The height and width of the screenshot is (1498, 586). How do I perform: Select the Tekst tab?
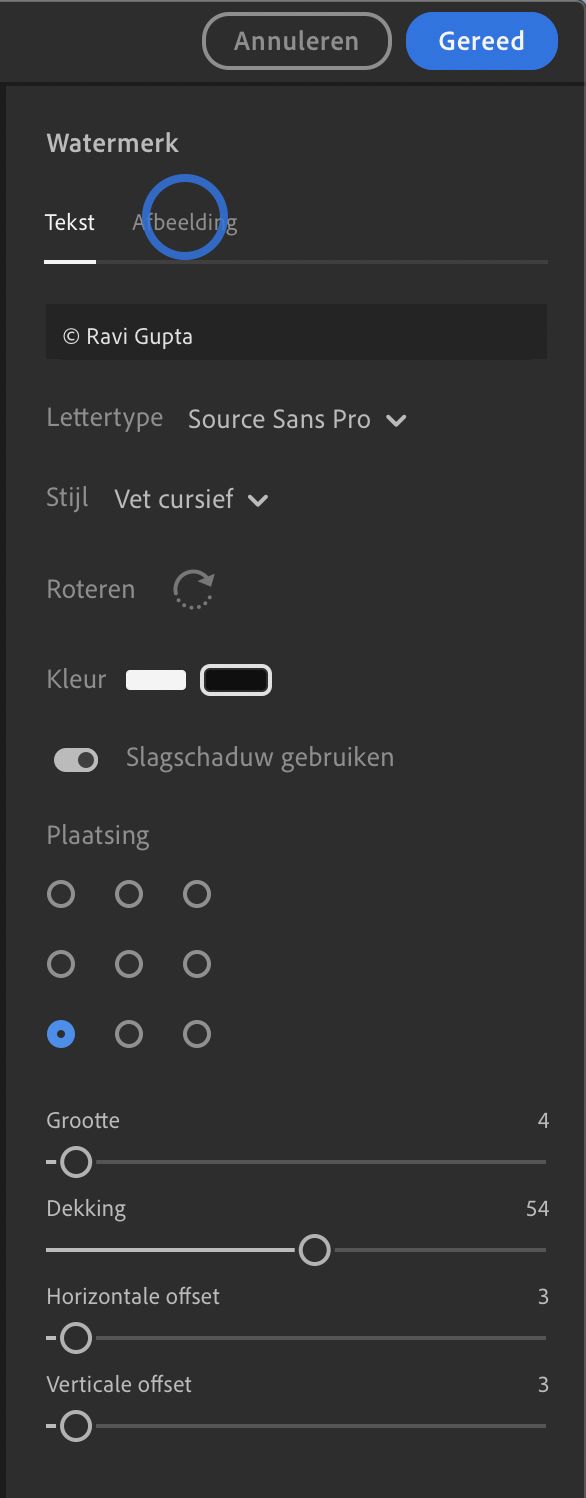[x=70, y=222]
